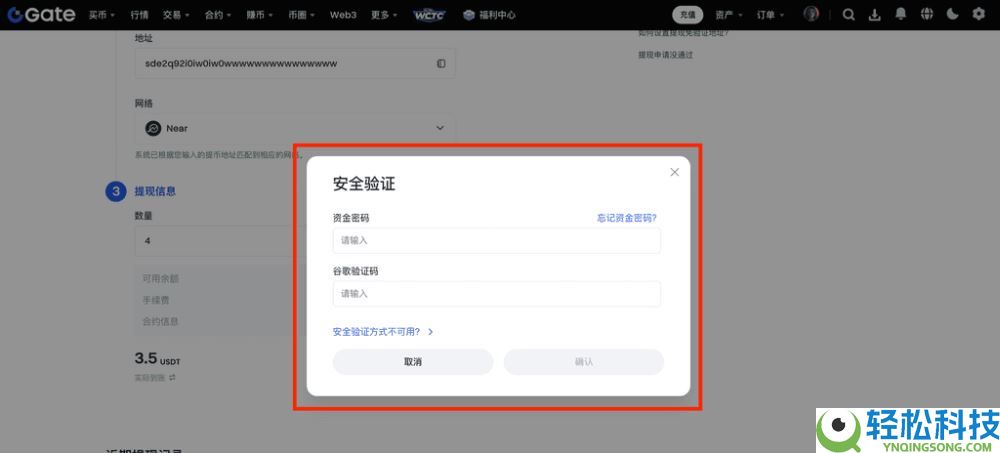Open notifications bell
This screenshot has width=1000, height=453.
coord(901,14)
